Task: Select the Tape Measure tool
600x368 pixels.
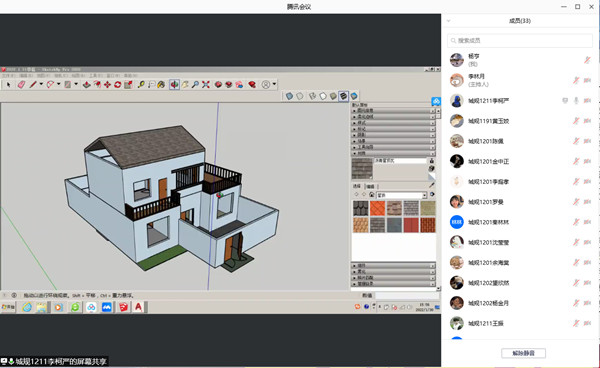Action: click(x=141, y=85)
